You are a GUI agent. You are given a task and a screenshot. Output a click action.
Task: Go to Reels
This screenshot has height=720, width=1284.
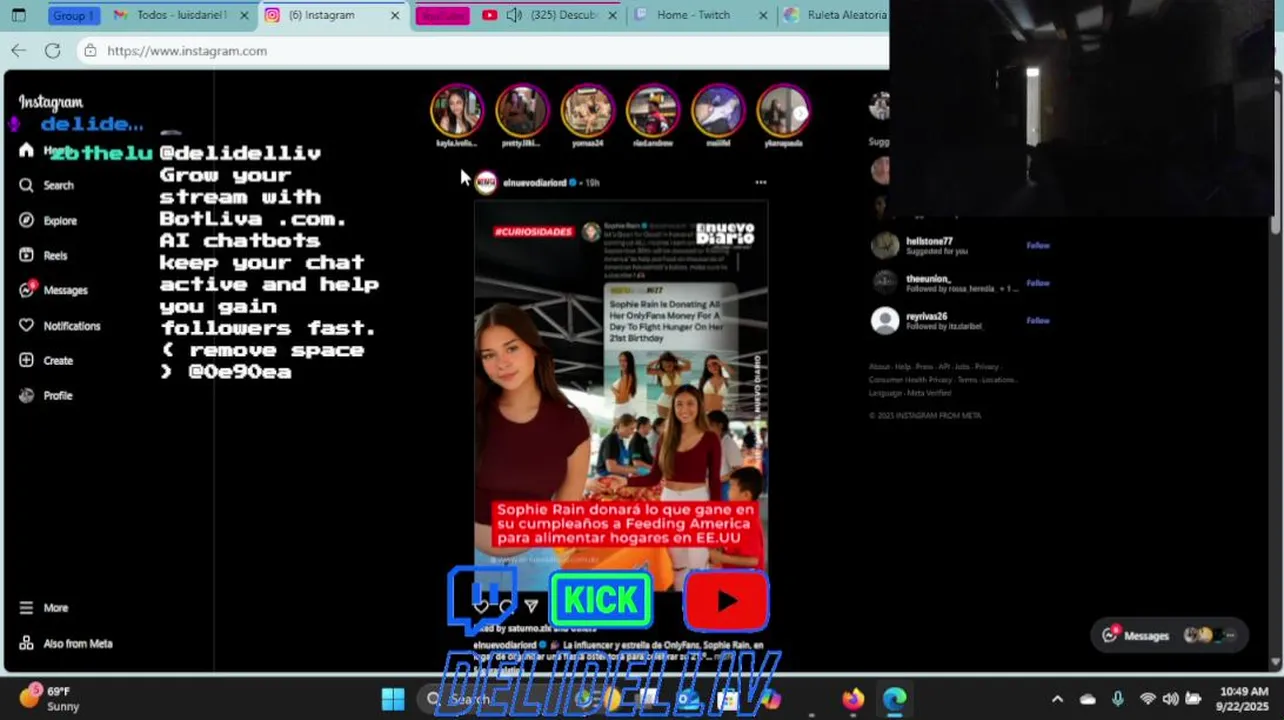tap(43, 255)
